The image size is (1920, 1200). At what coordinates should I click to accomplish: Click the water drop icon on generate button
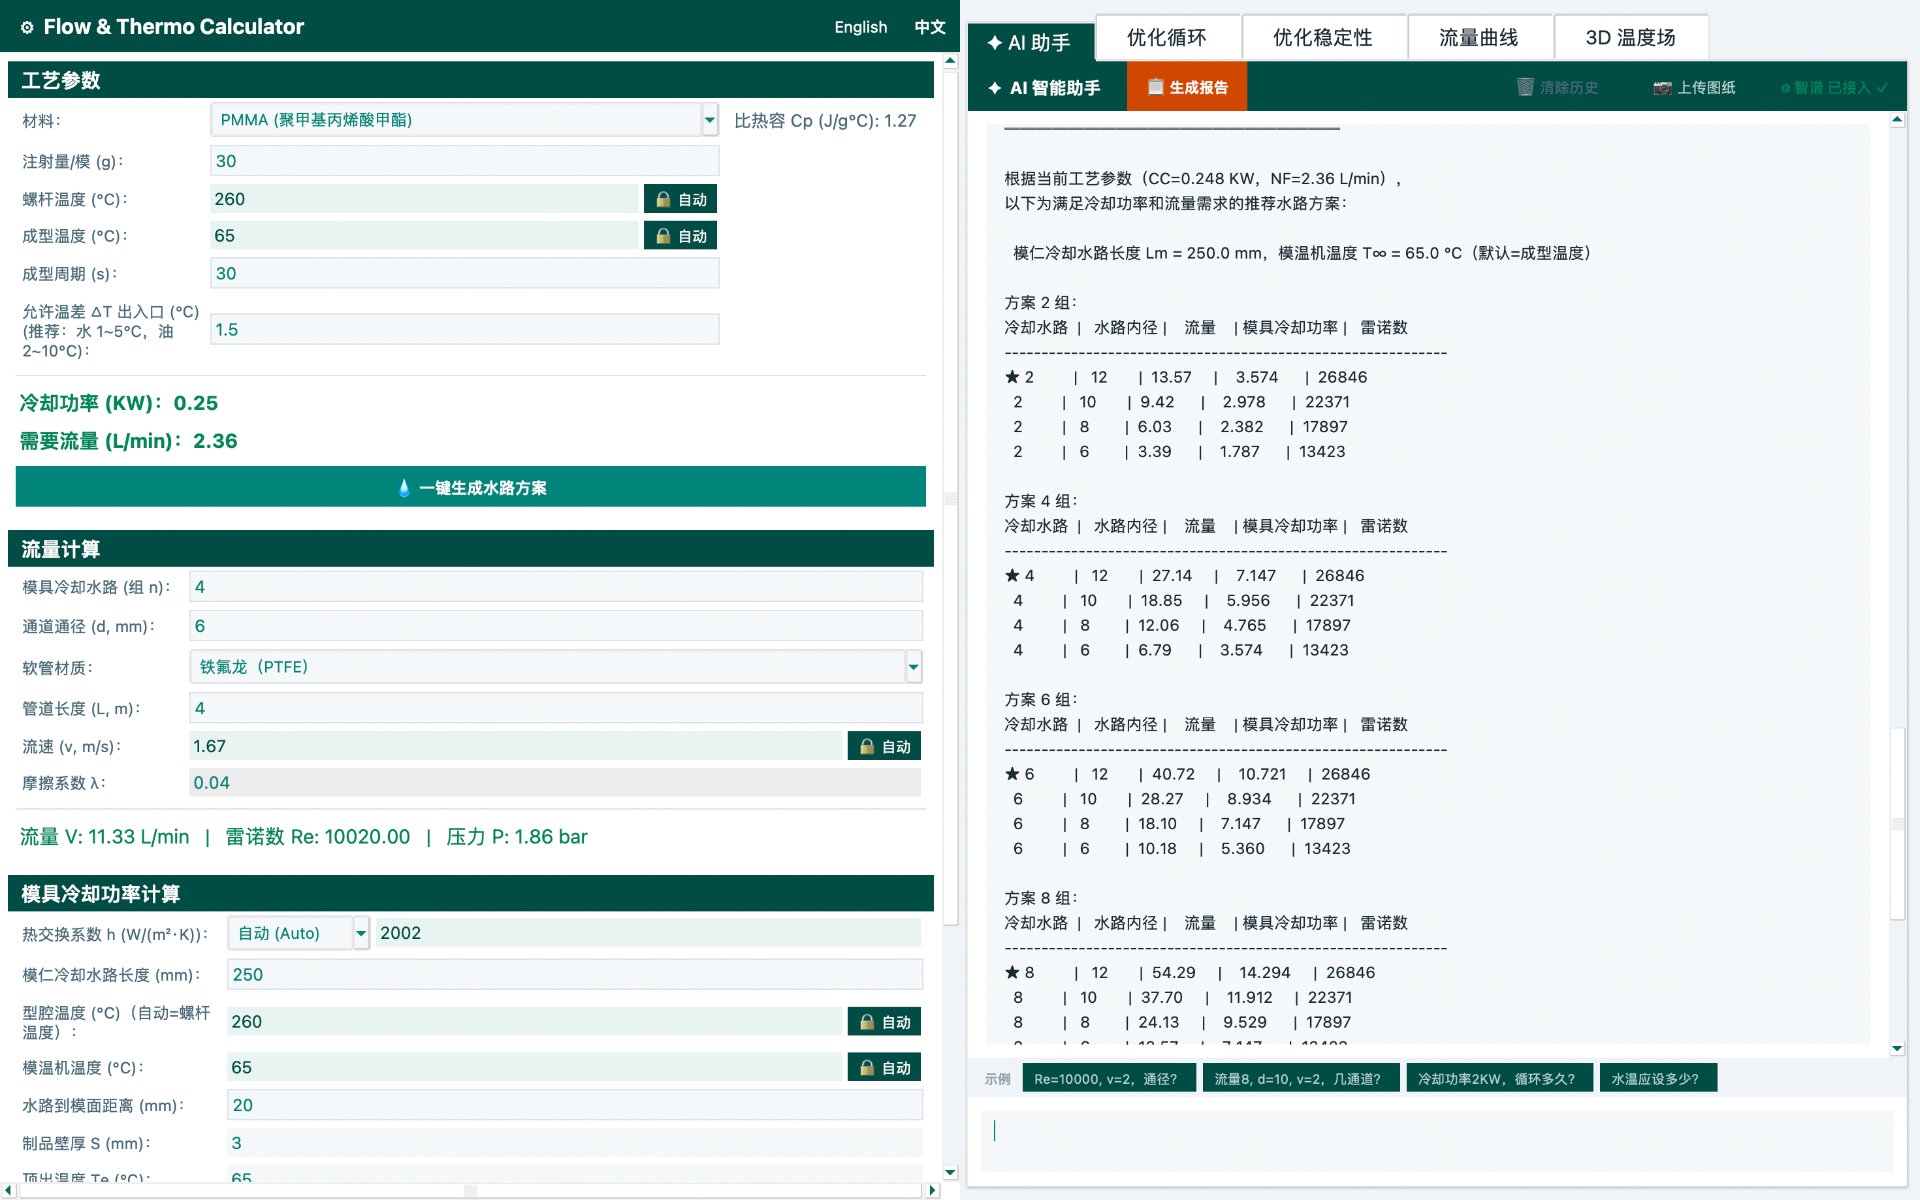click(404, 488)
